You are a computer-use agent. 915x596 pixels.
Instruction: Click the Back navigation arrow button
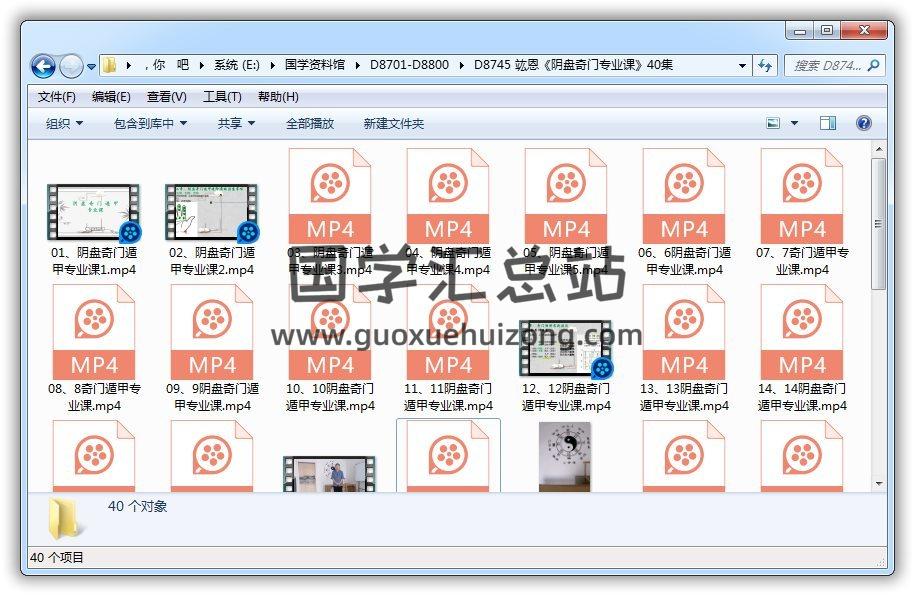pos(43,66)
